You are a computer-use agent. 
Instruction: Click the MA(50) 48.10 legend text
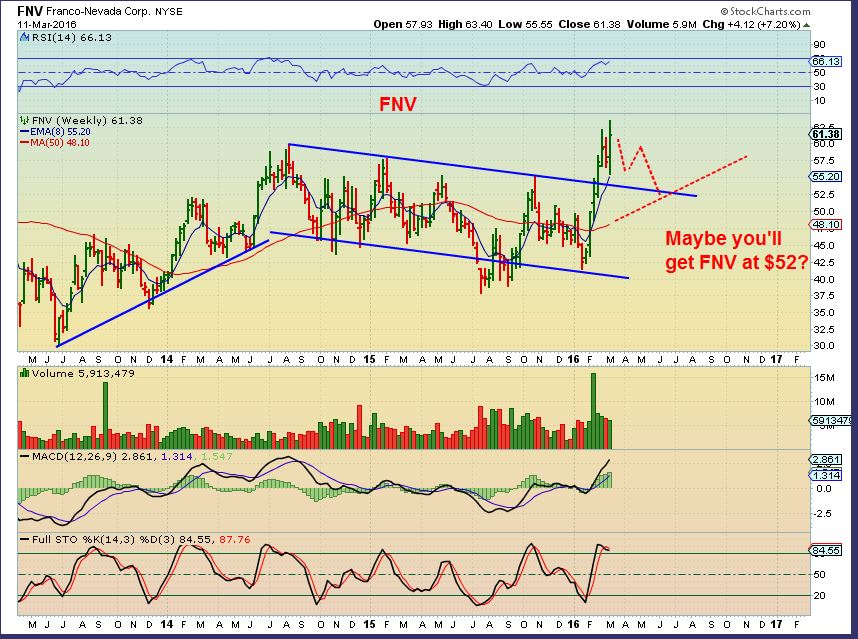point(60,143)
